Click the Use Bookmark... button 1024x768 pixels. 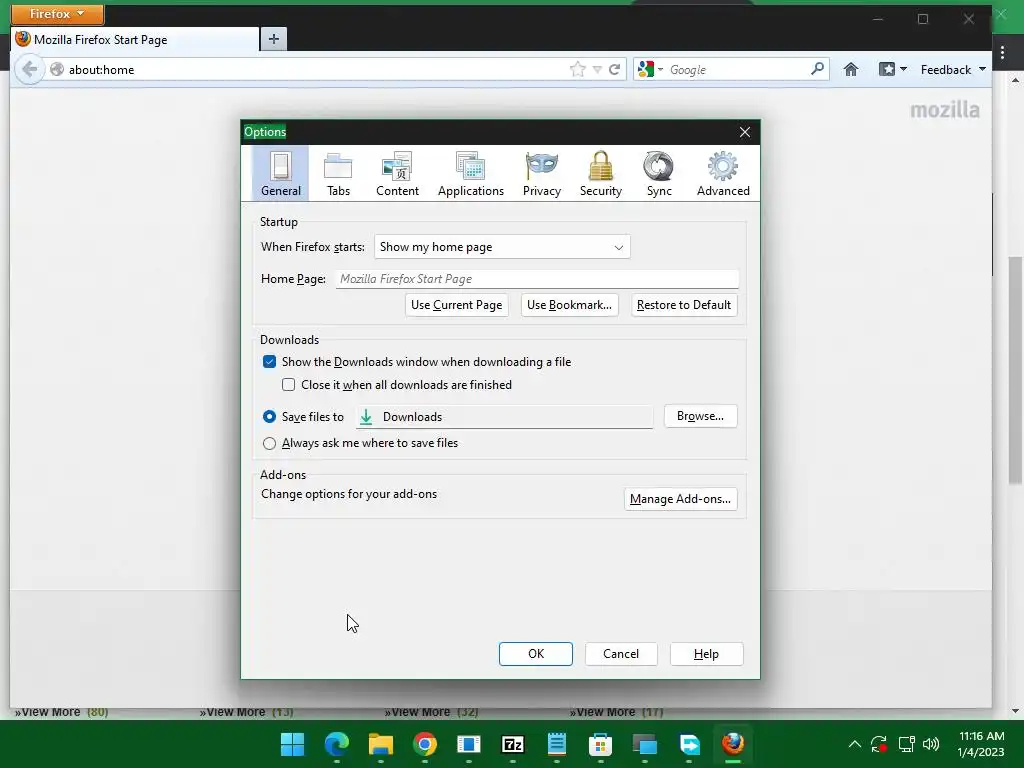(x=569, y=305)
